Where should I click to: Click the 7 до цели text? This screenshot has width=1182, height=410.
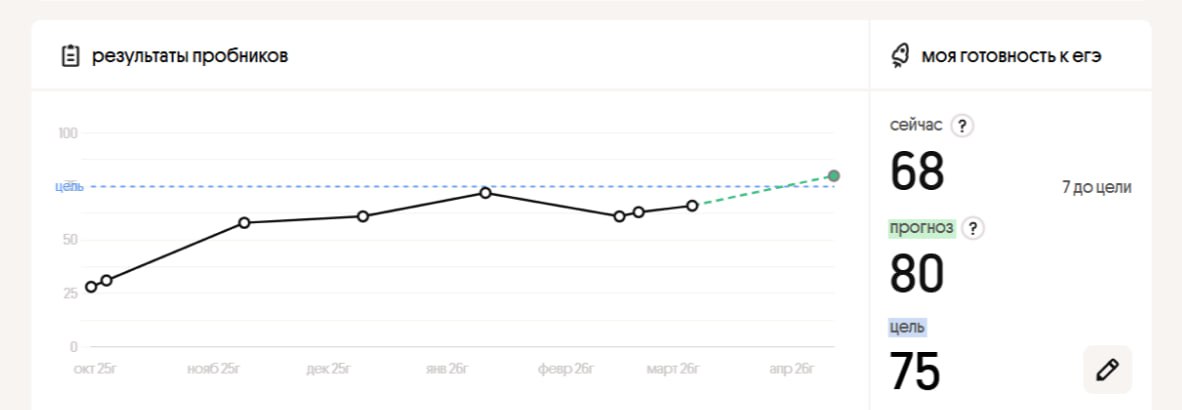coord(1097,187)
